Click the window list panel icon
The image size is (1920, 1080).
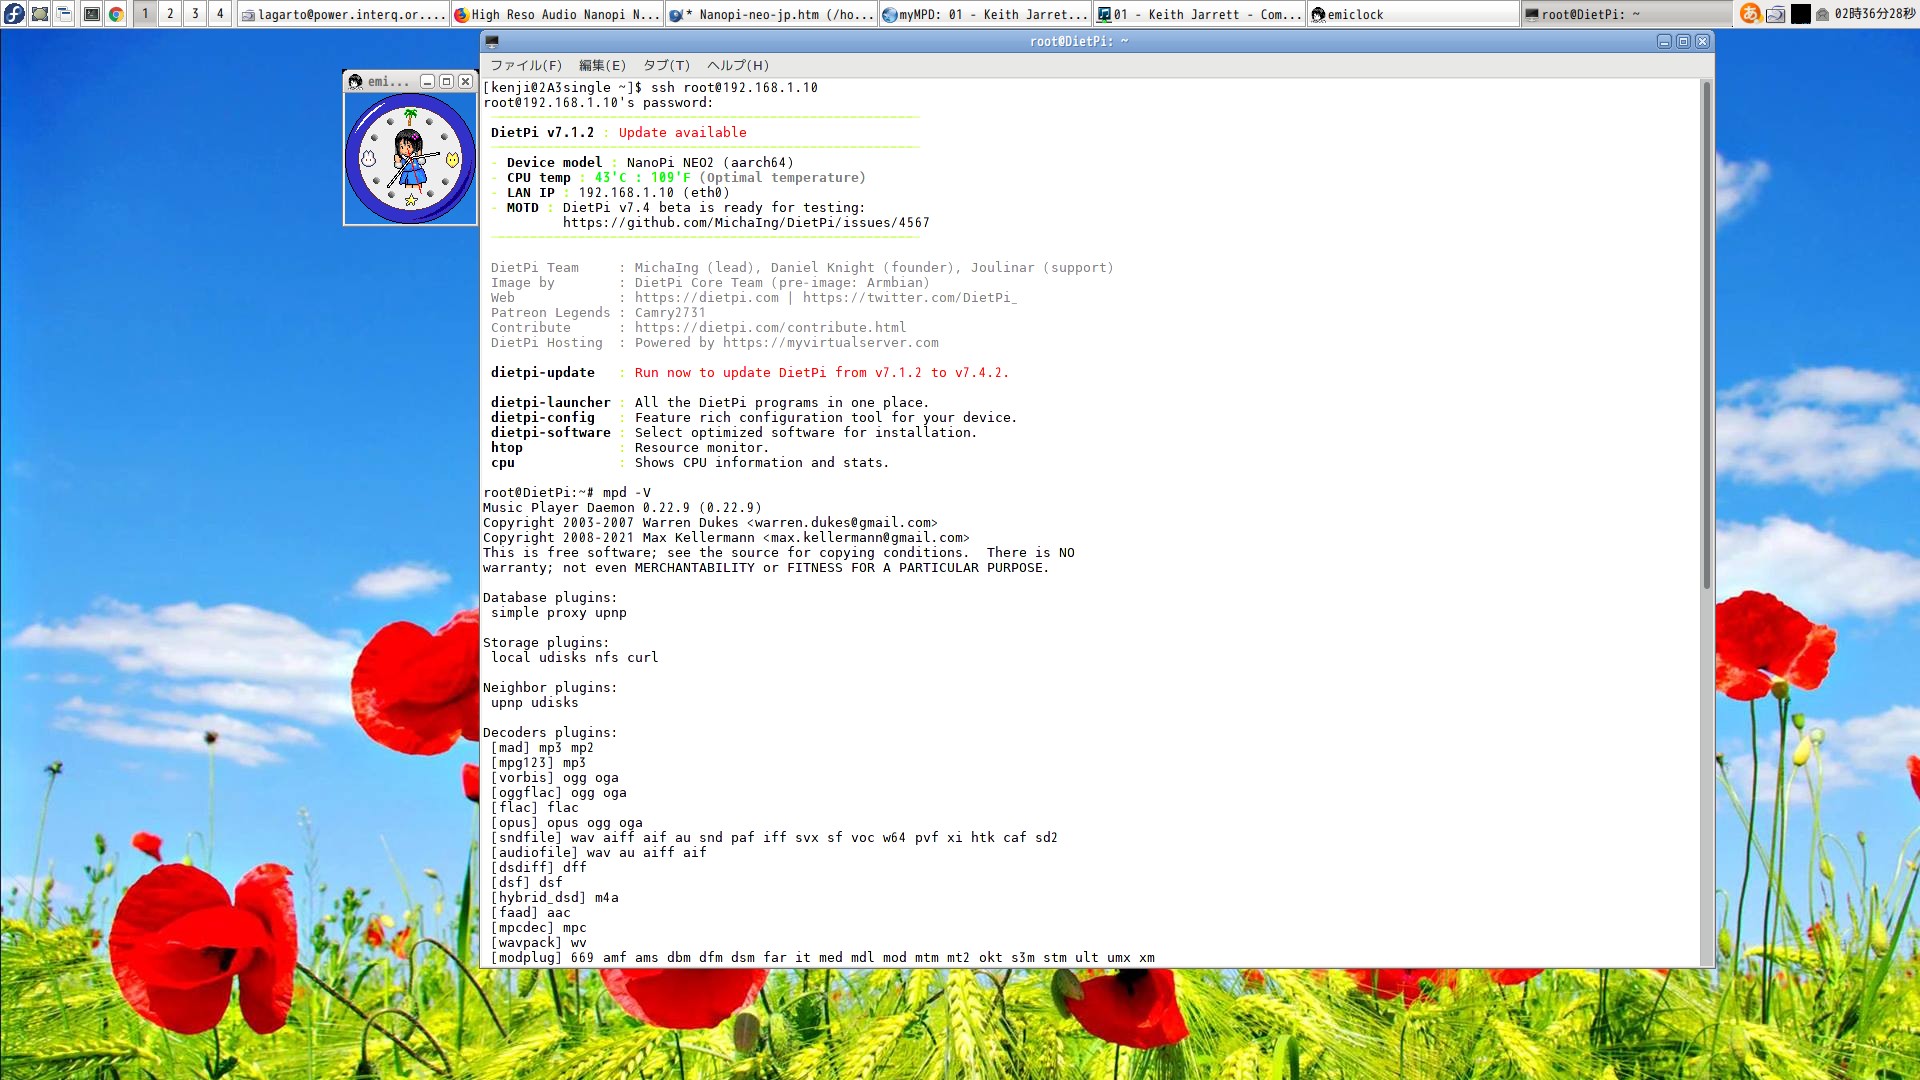pos(64,14)
